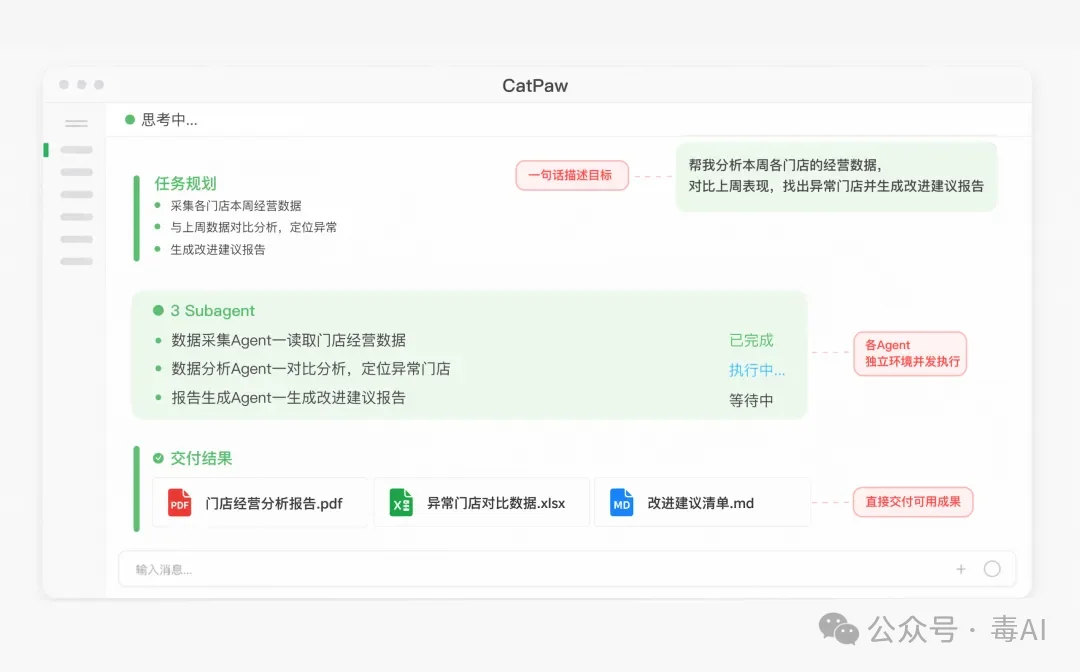Screen dimensions: 1080x672
Task: Click 与上周数据对比分析,定位异常 item
Action: pos(253,227)
